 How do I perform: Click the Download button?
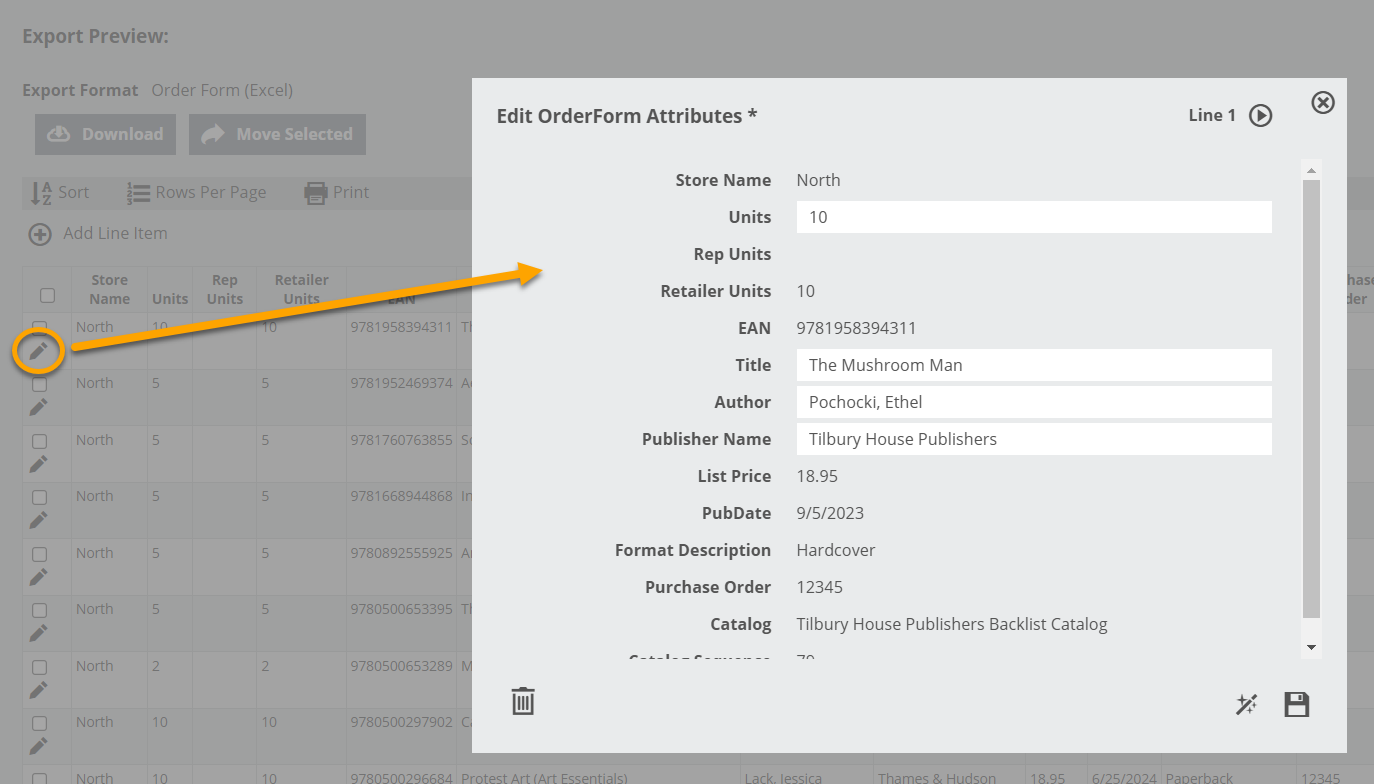pyautogui.click(x=106, y=135)
